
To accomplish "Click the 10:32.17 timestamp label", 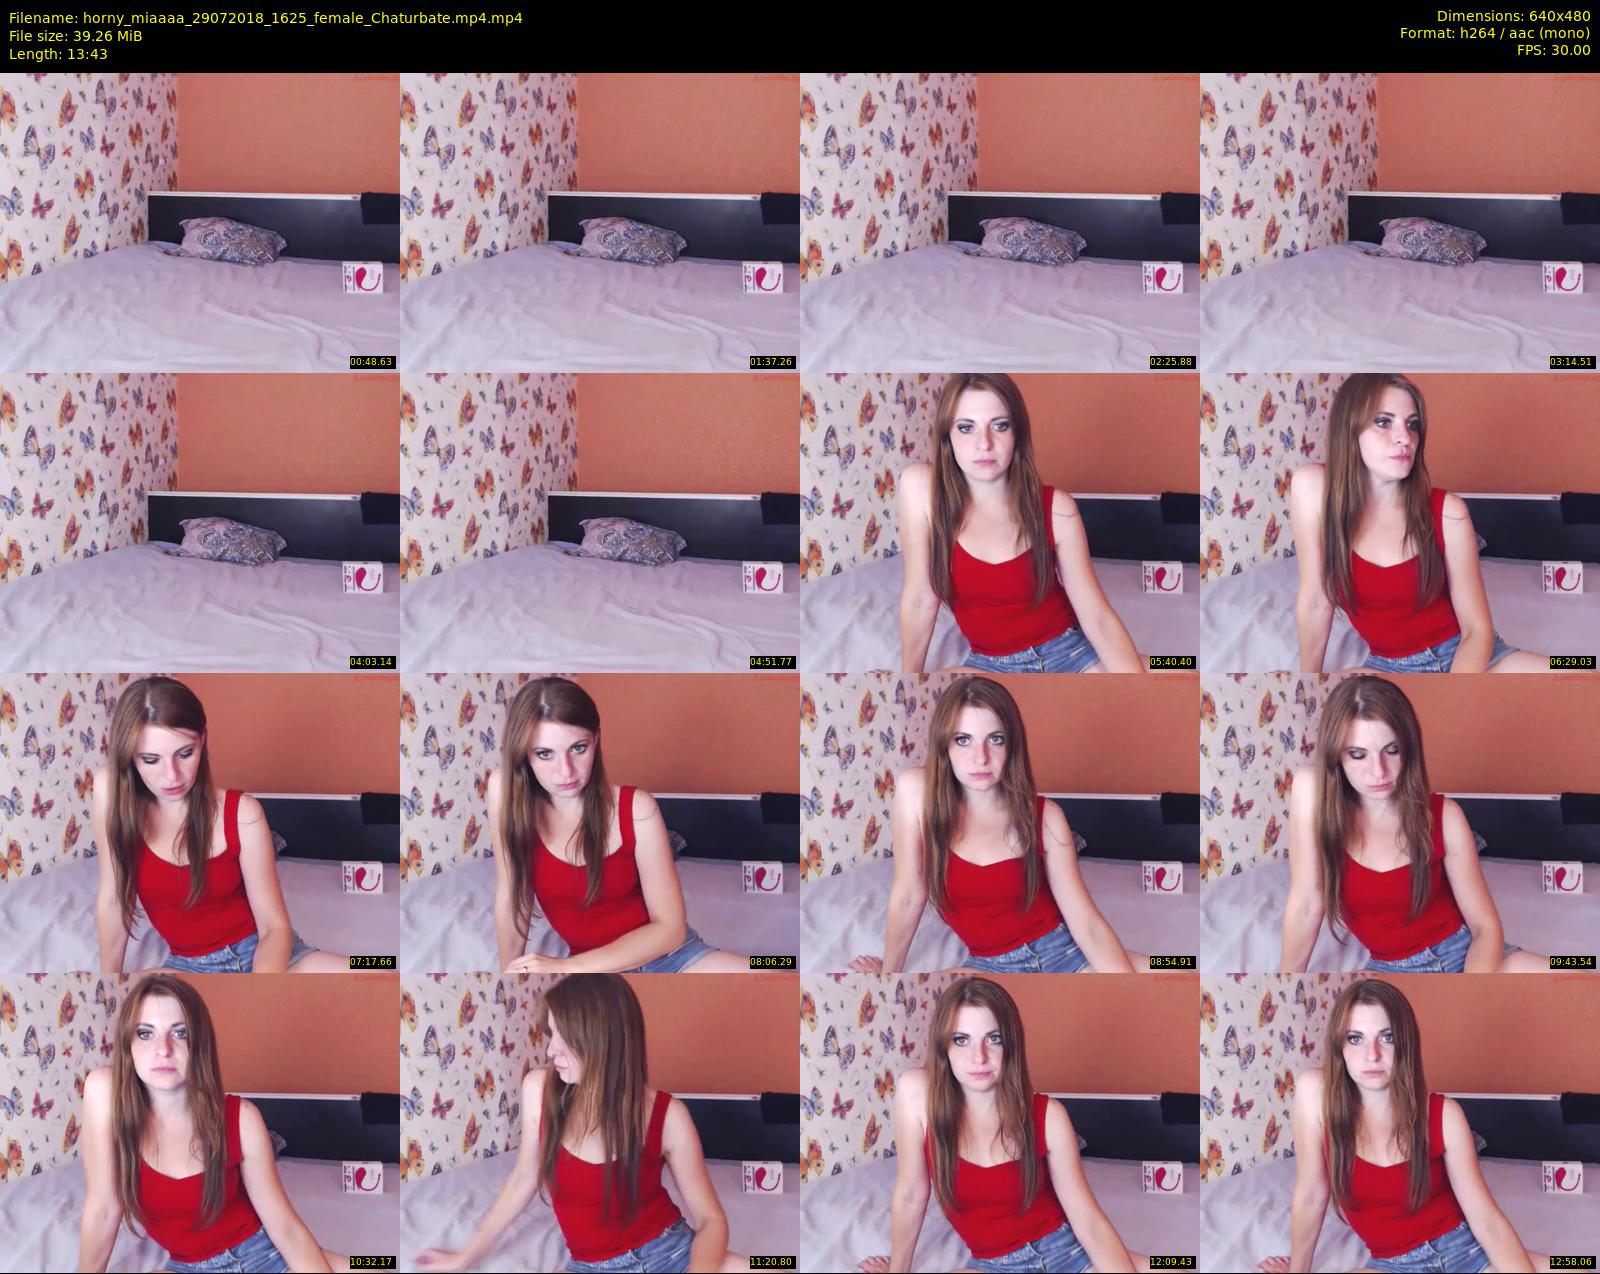I will coord(372,1262).
